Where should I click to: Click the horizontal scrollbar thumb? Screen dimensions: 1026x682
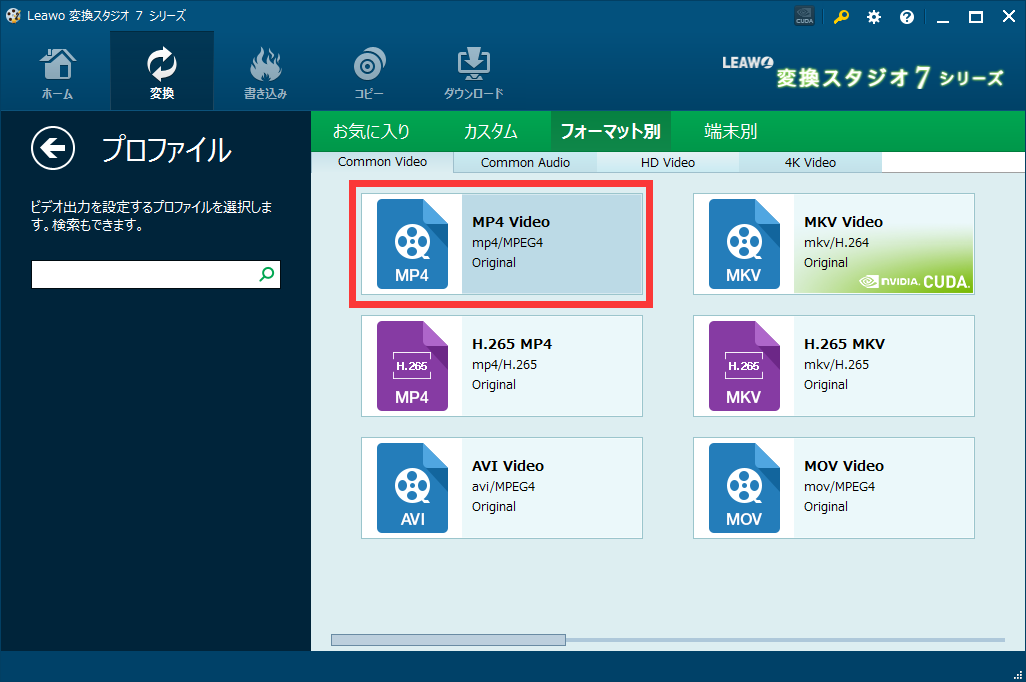[448, 640]
